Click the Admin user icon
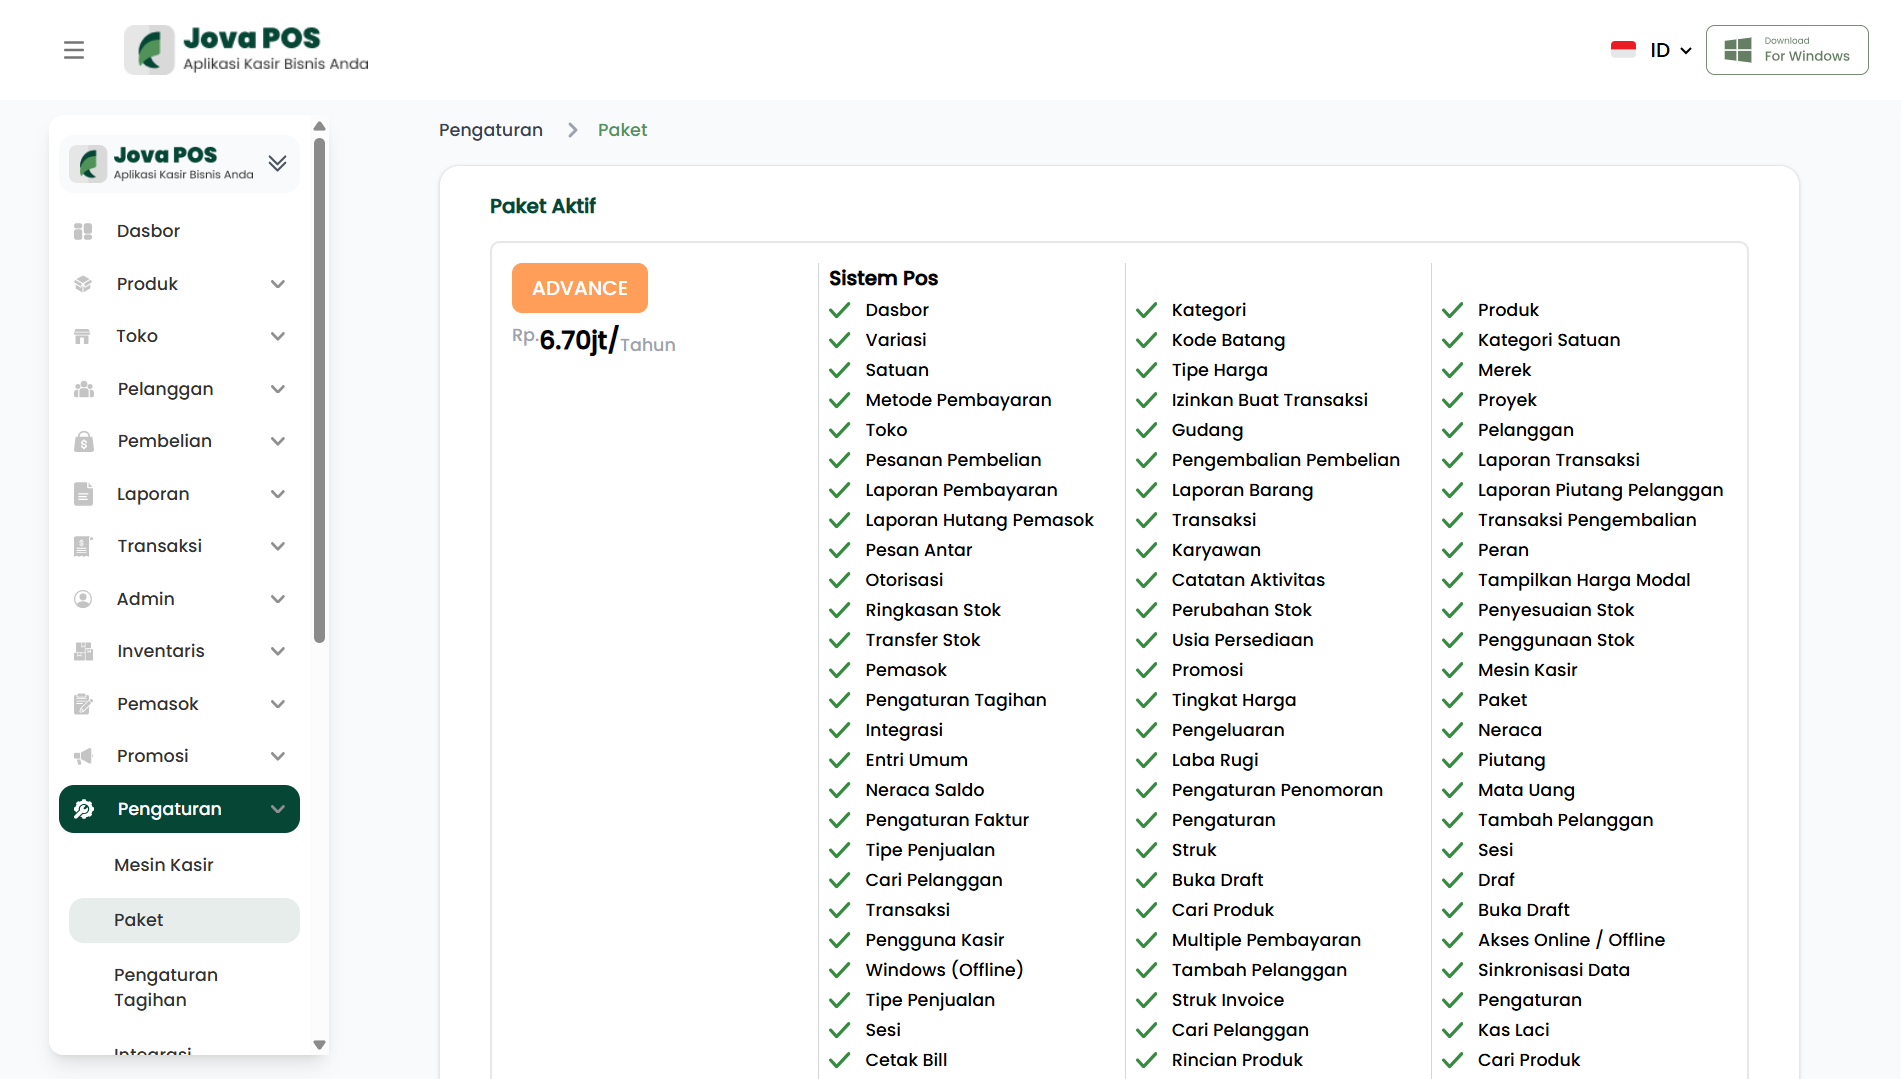 coord(83,599)
